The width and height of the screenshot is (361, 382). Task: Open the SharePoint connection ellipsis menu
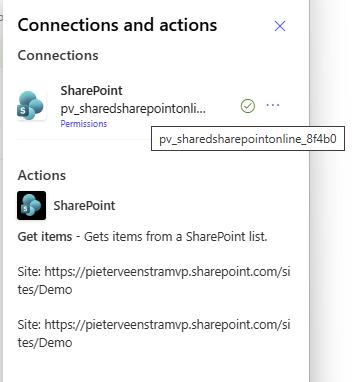273,105
